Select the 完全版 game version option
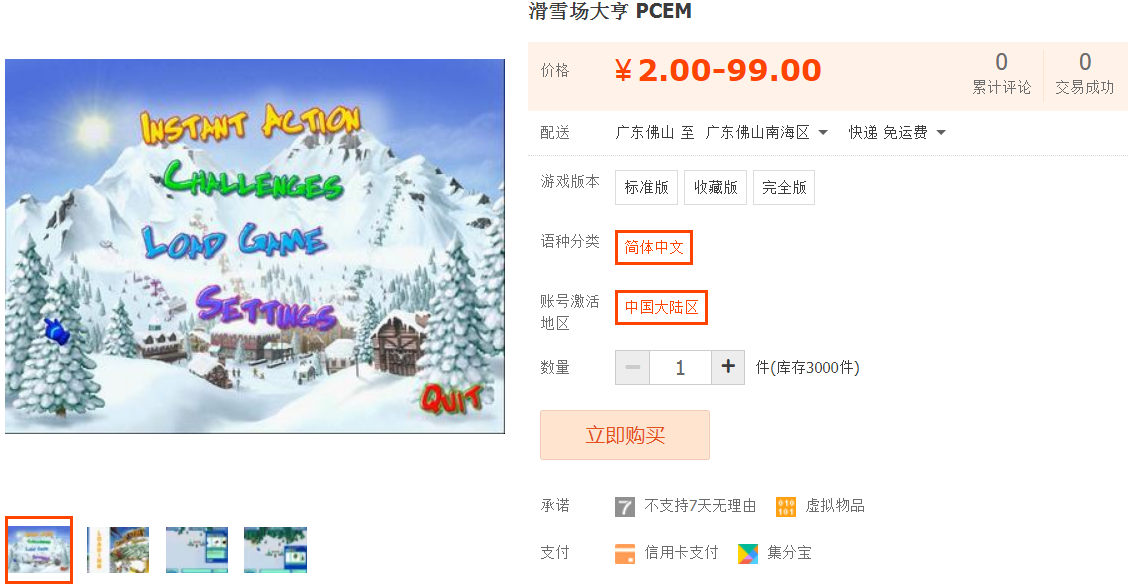Image resolution: width=1130 pixels, height=587 pixels. click(x=784, y=187)
